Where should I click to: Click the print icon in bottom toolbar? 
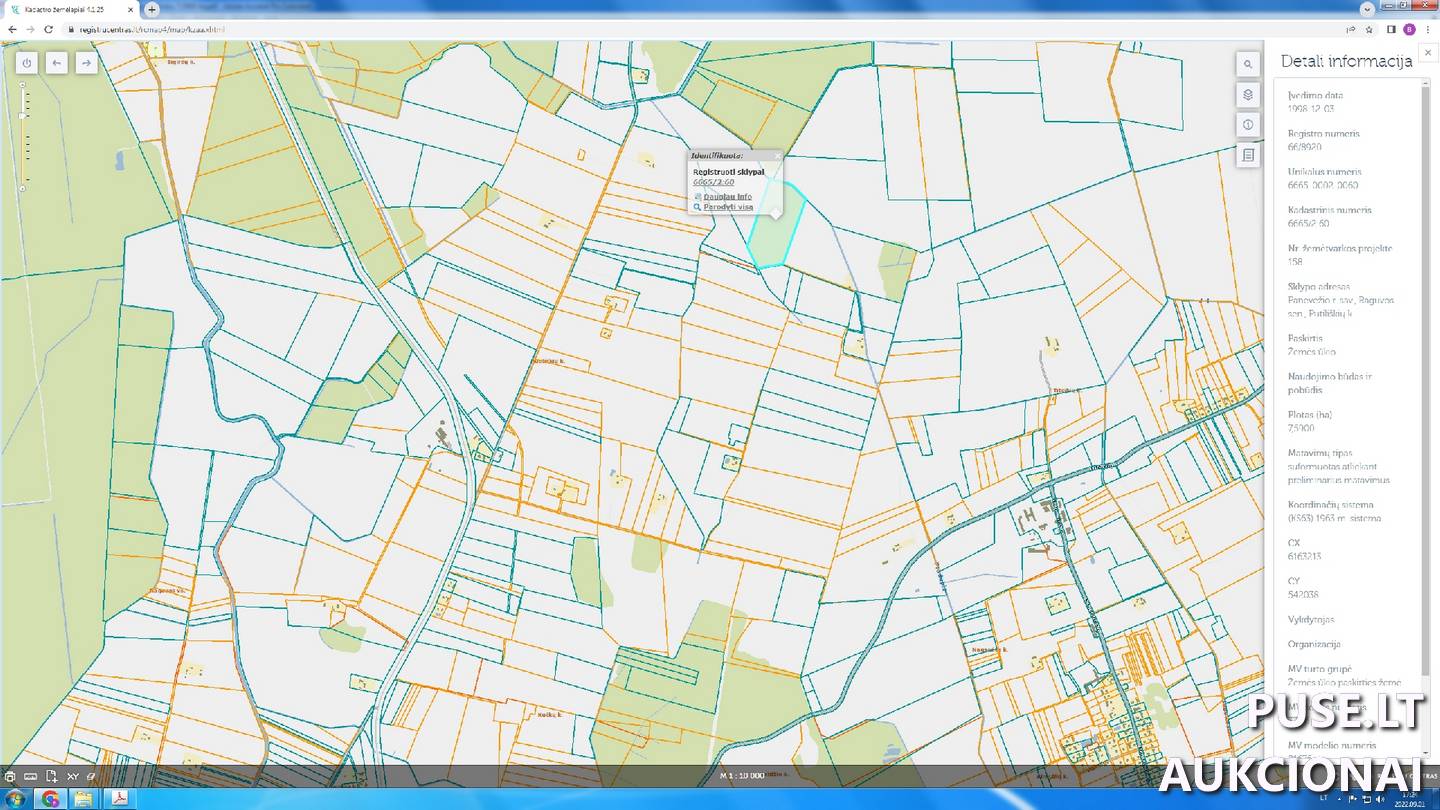coord(10,776)
